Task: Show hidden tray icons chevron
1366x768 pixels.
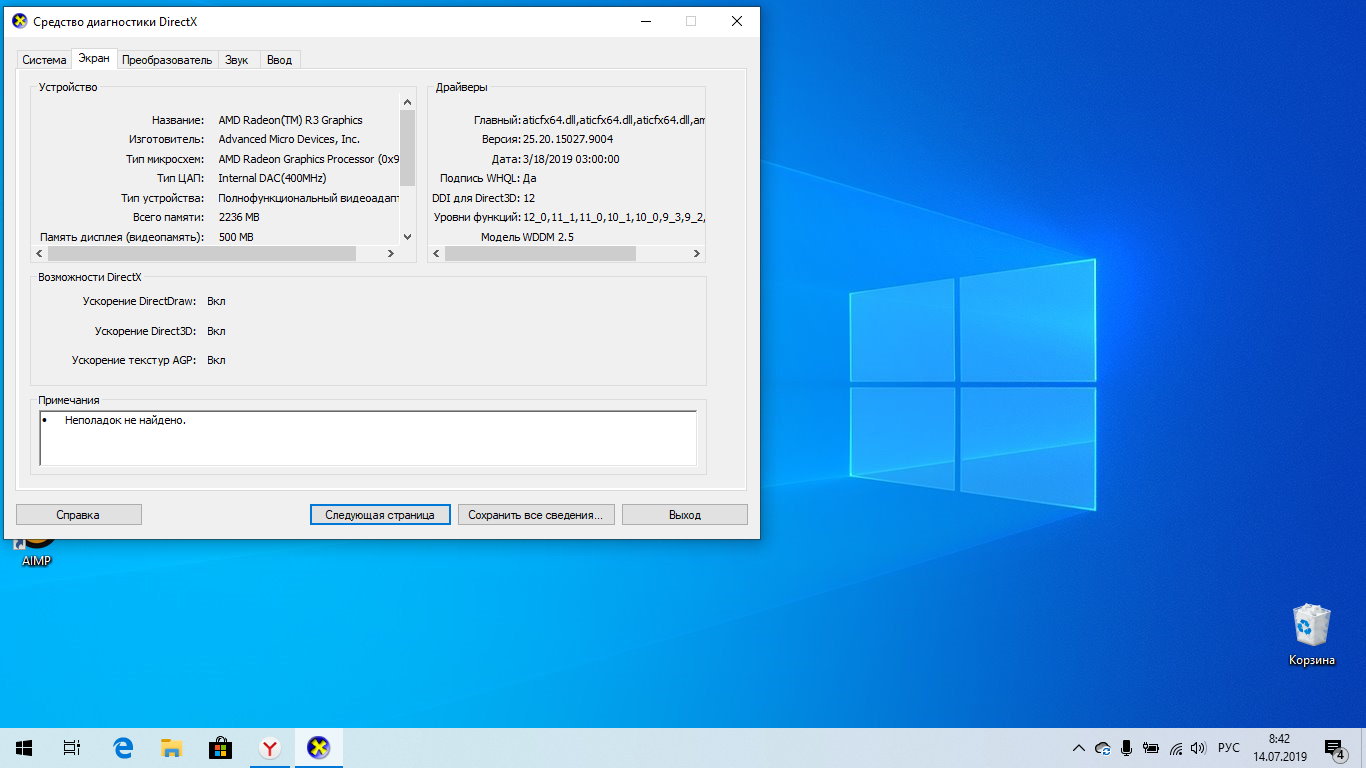Action: tap(1079, 748)
